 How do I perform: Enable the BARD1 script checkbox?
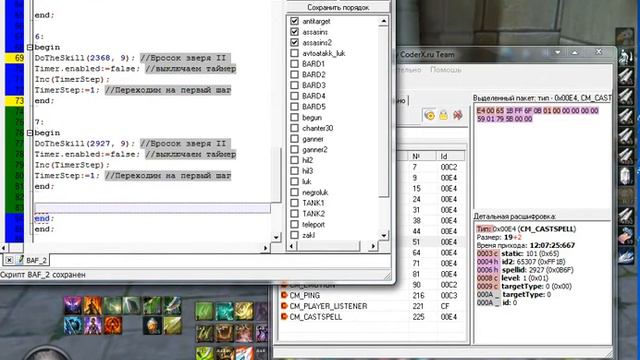pos(294,64)
